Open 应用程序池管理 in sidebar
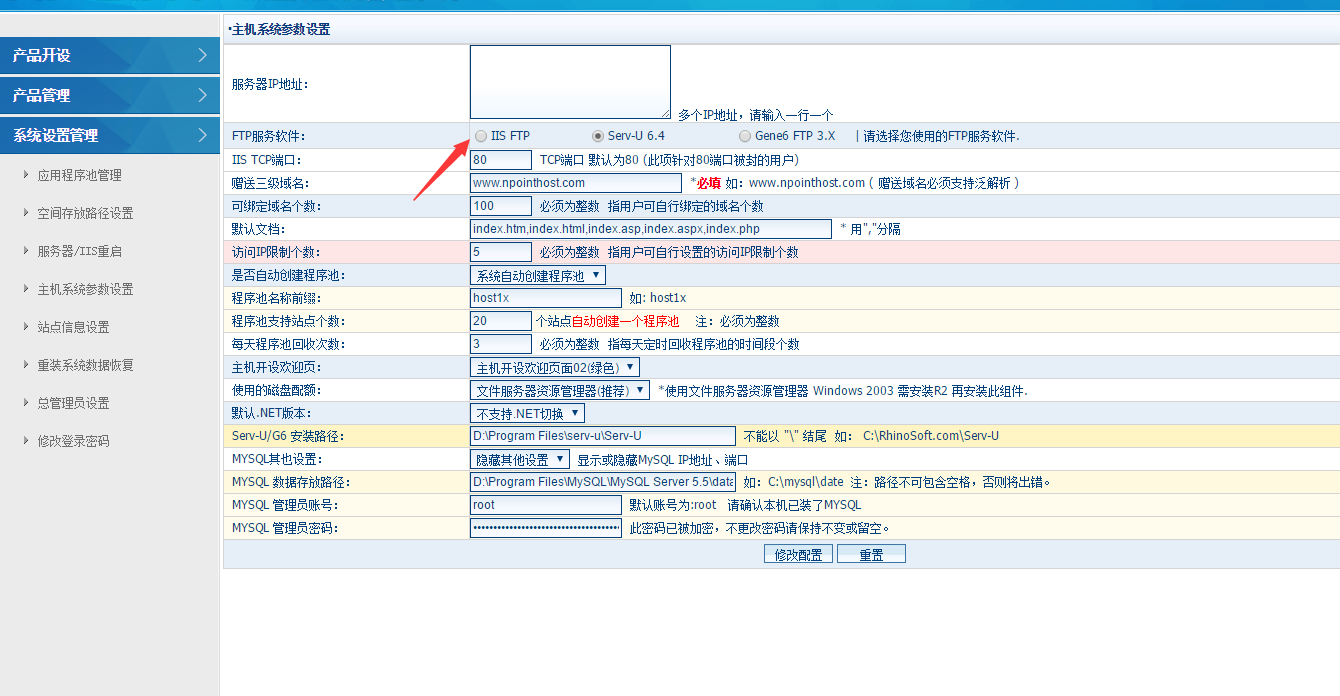This screenshot has width=1340, height=696. 79,175
